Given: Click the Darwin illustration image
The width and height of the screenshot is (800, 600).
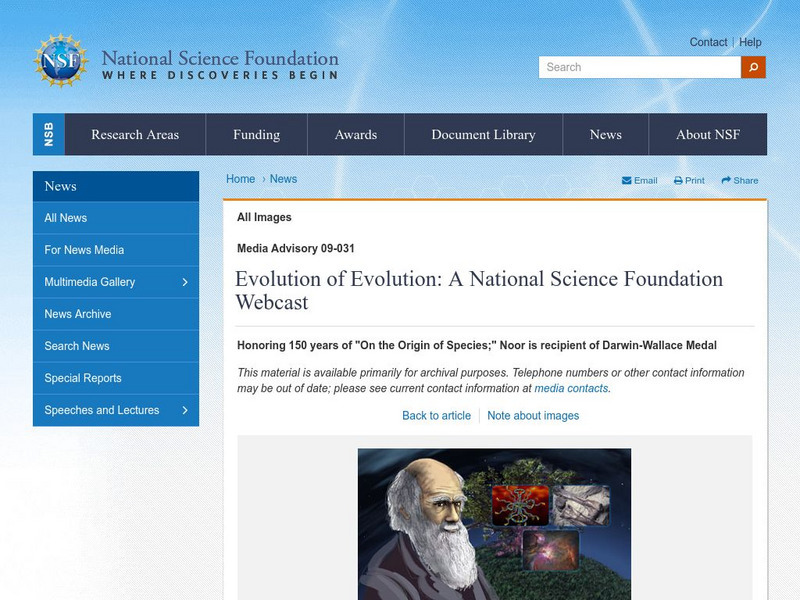Looking at the screenshot, I should tap(494, 523).
